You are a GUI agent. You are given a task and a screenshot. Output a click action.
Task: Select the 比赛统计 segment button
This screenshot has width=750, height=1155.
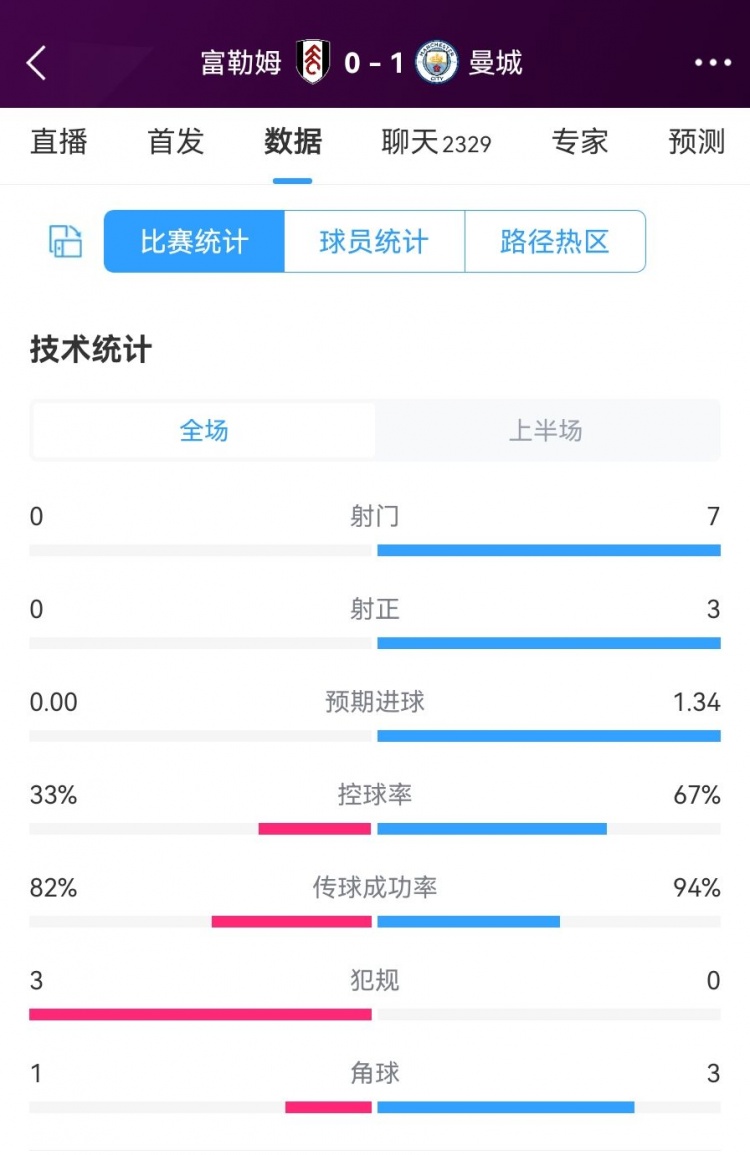[194, 242]
